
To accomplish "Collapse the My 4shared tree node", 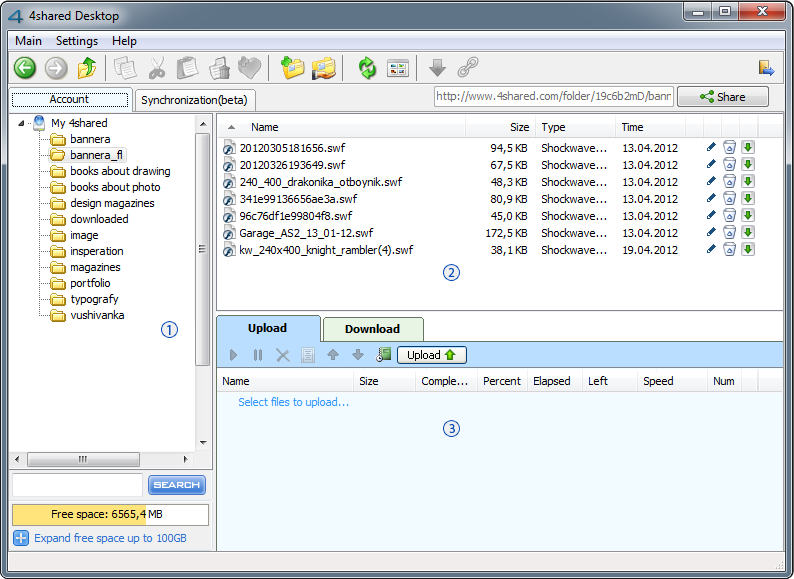I will tap(21, 123).
